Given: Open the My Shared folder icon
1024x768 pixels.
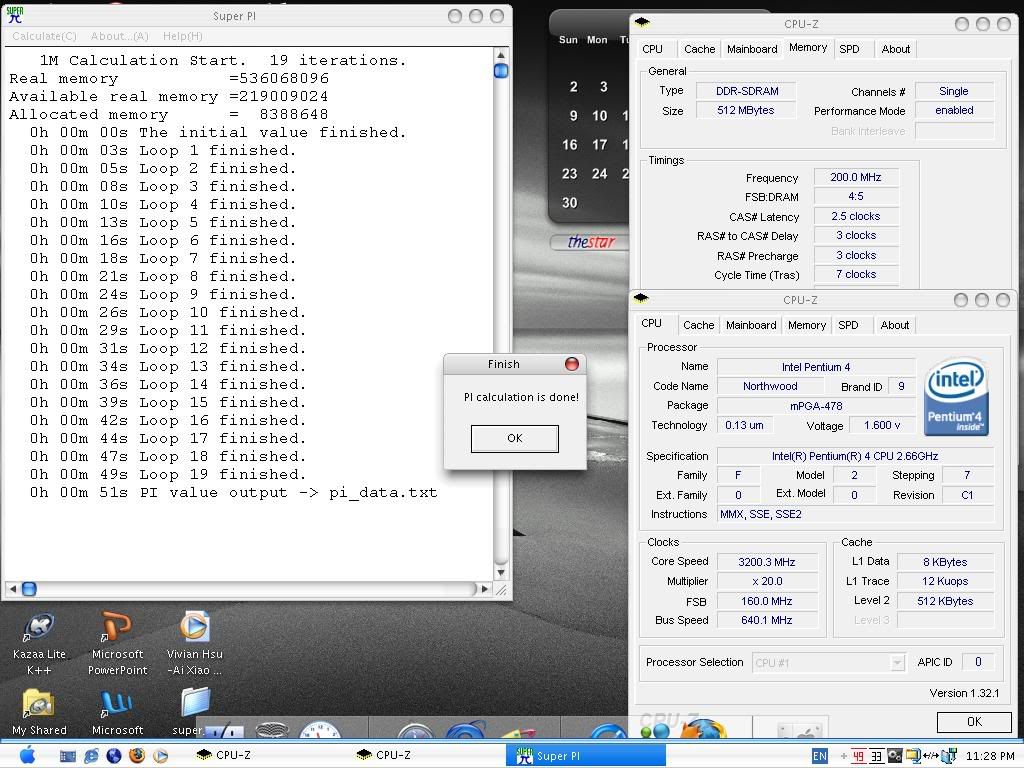Looking at the screenshot, I should [x=39, y=704].
